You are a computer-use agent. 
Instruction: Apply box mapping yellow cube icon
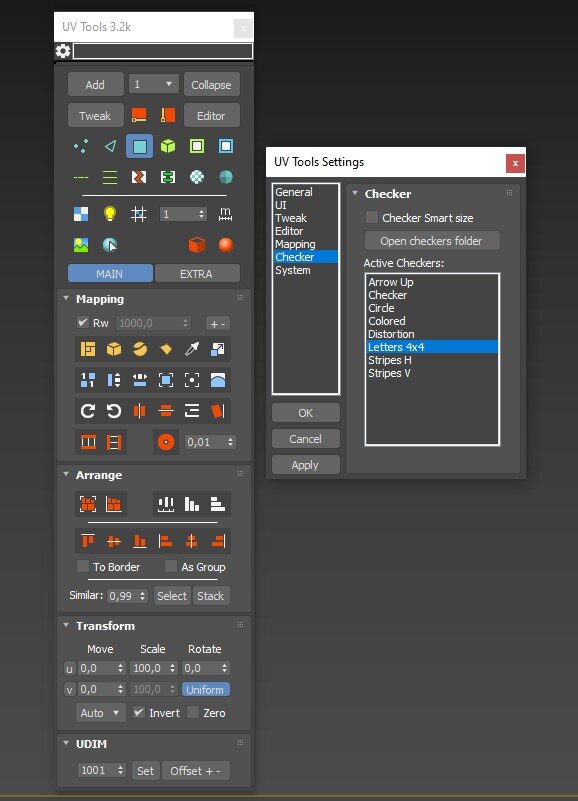click(x=113, y=349)
